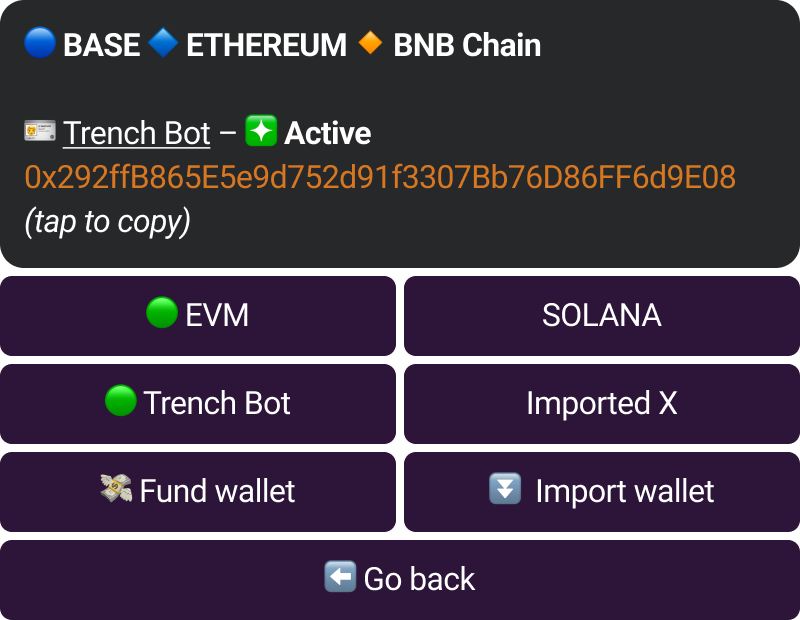Click the BNB Chain label
The width and height of the screenshot is (800, 620).
pyautogui.click(x=467, y=45)
